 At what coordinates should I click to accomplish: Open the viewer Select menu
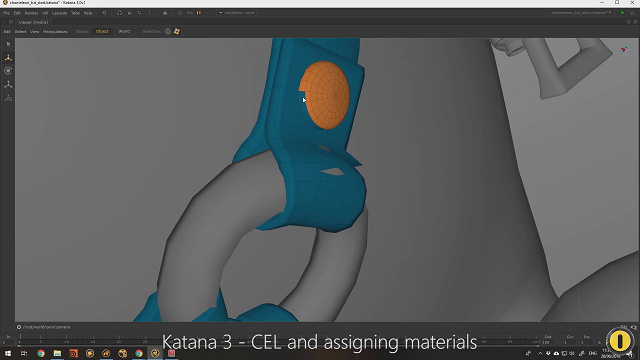20,31
